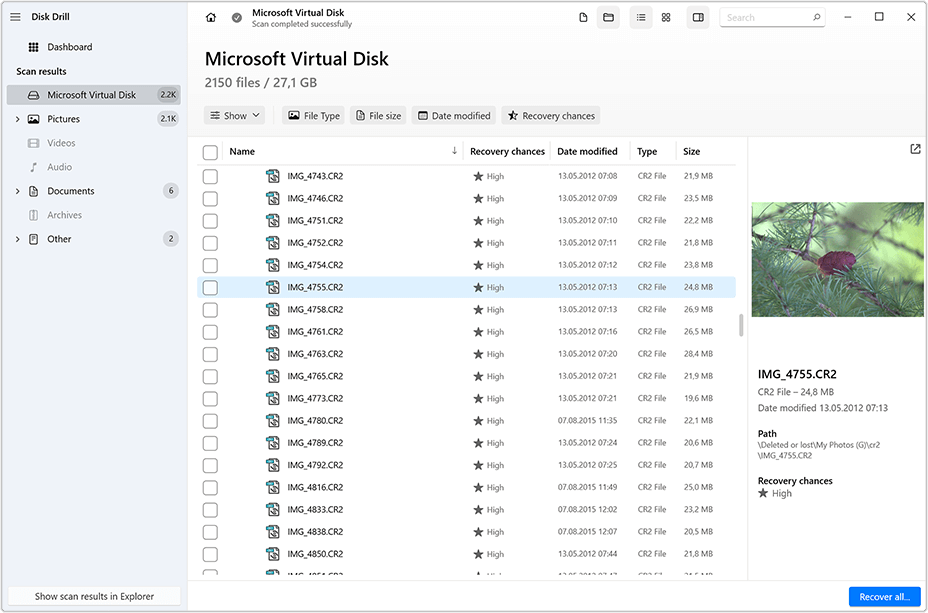The height and width of the screenshot is (613, 928).
Task: Open preview in external window icon
Action: 915,149
